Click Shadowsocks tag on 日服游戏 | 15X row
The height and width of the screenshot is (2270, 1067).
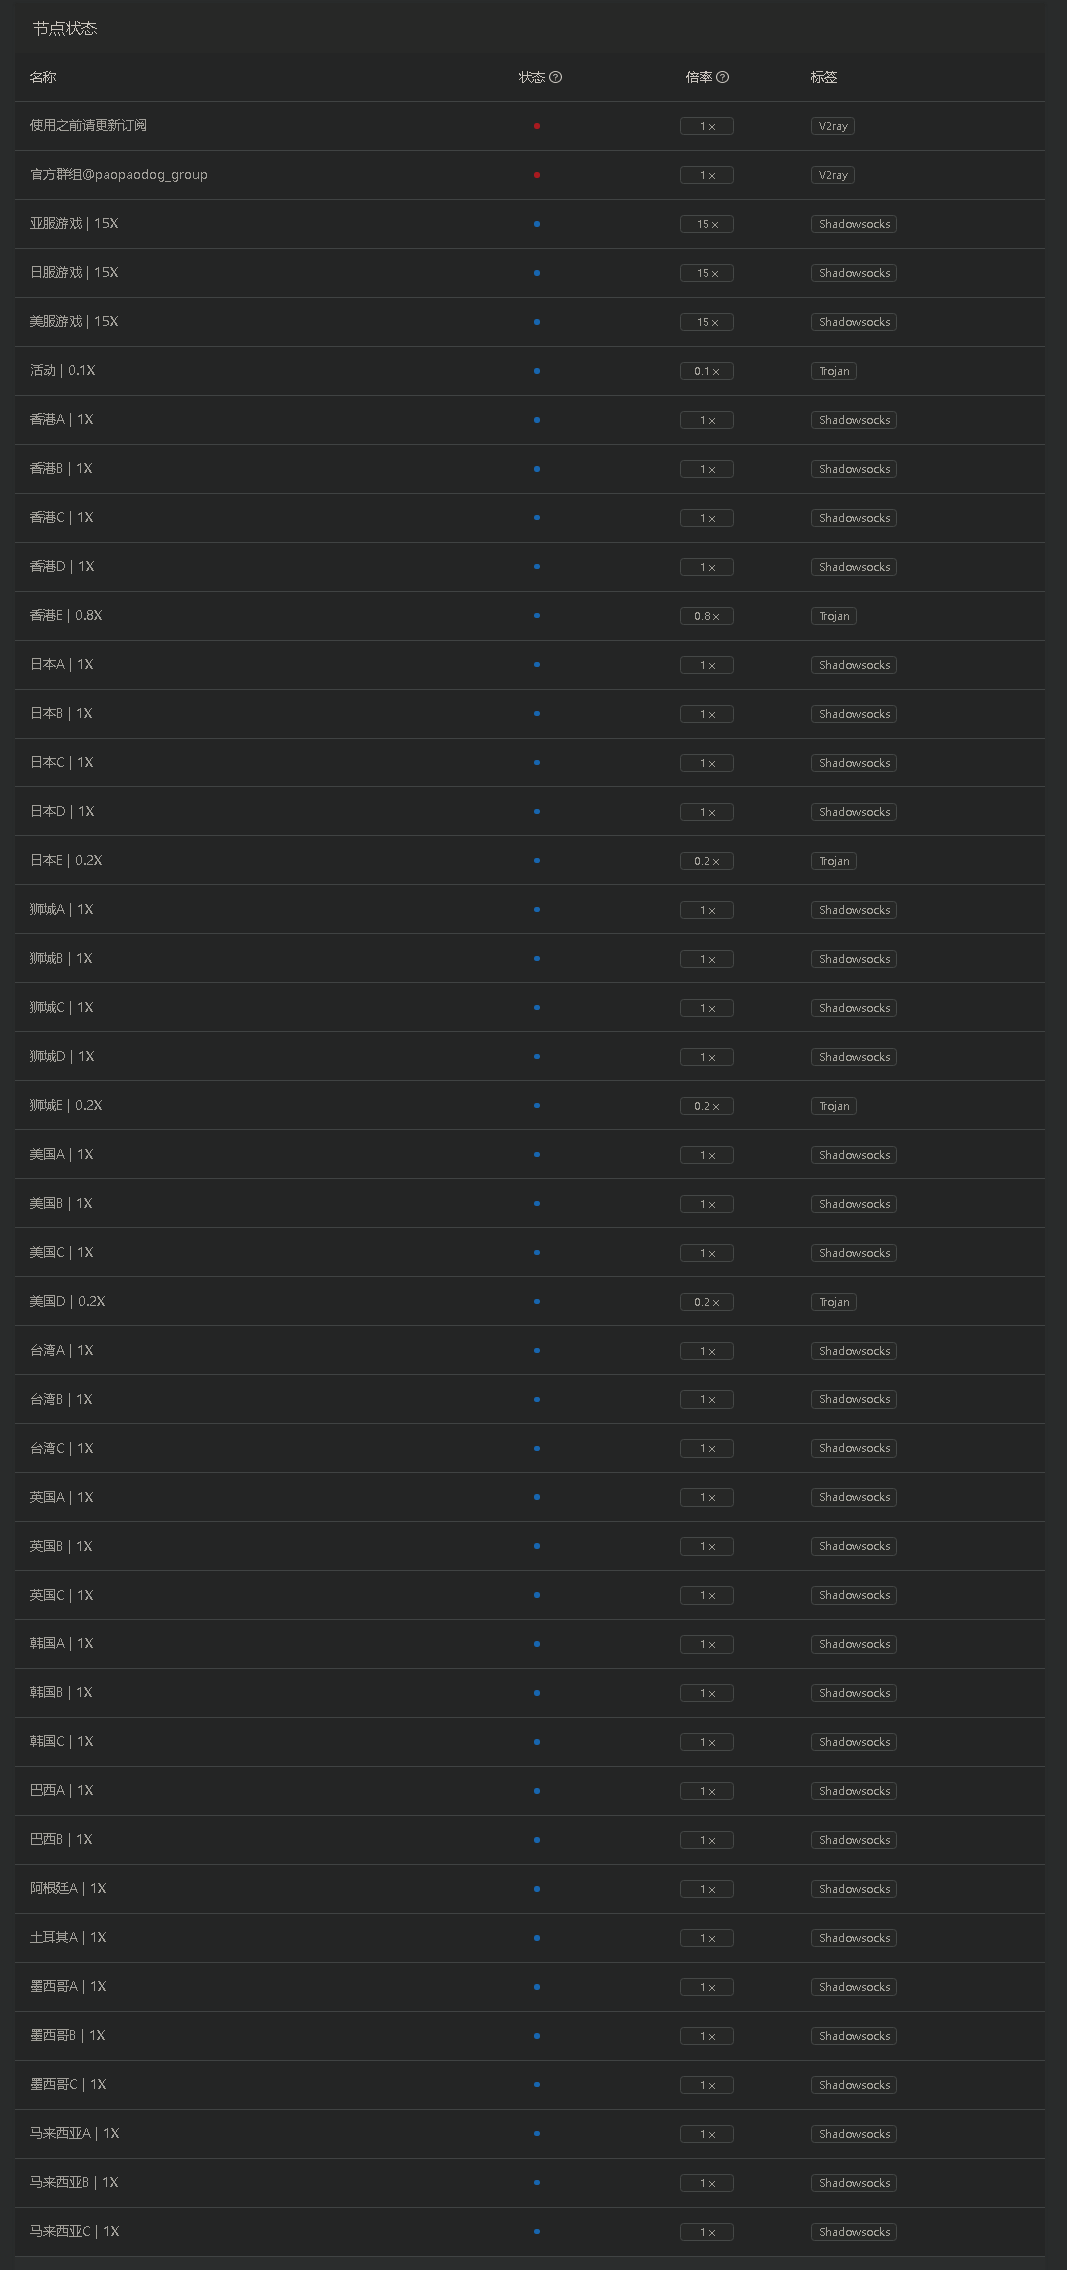(854, 273)
